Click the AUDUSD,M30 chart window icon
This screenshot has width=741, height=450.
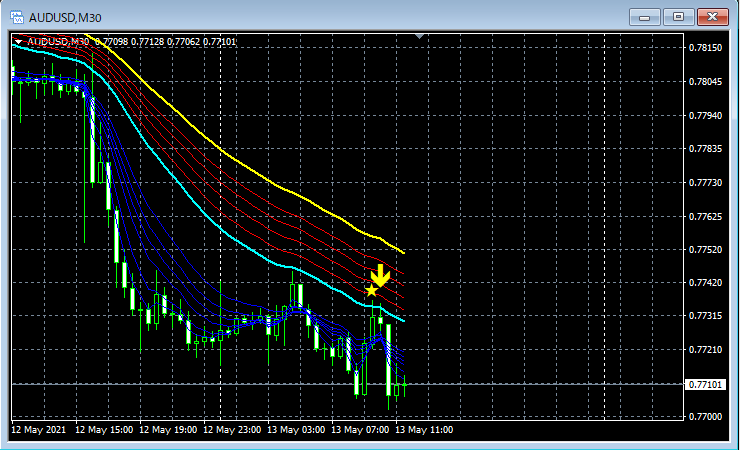pos(17,17)
